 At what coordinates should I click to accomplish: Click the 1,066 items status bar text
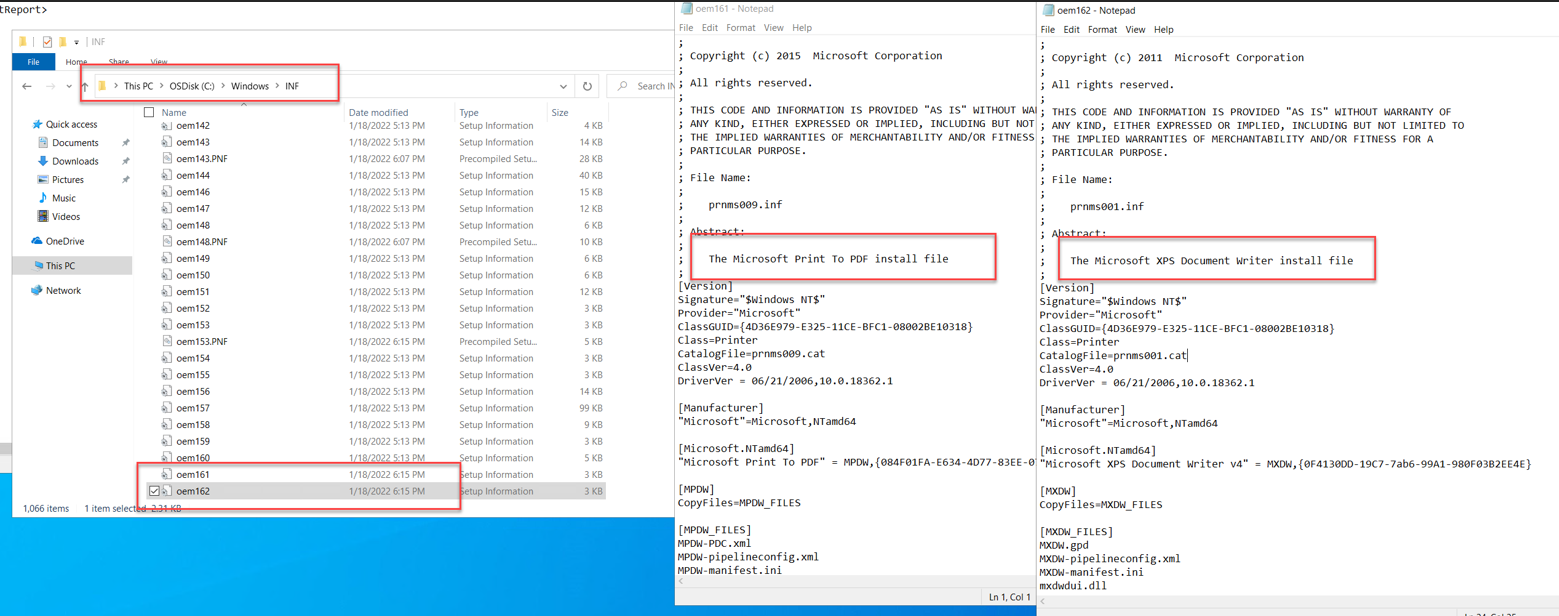click(x=46, y=509)
